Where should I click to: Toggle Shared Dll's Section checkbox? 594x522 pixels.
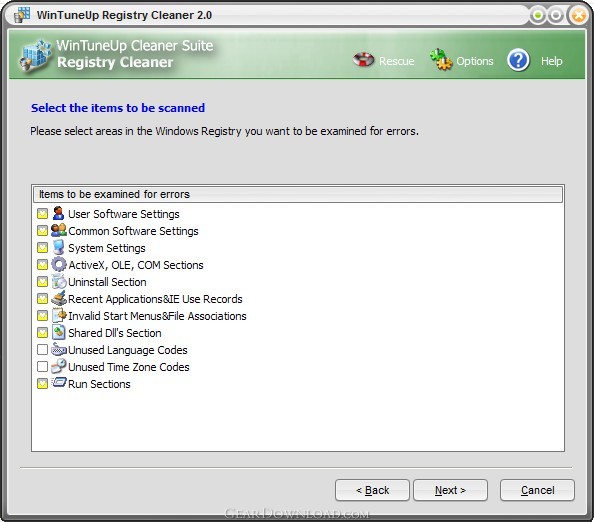pos(42,333)
